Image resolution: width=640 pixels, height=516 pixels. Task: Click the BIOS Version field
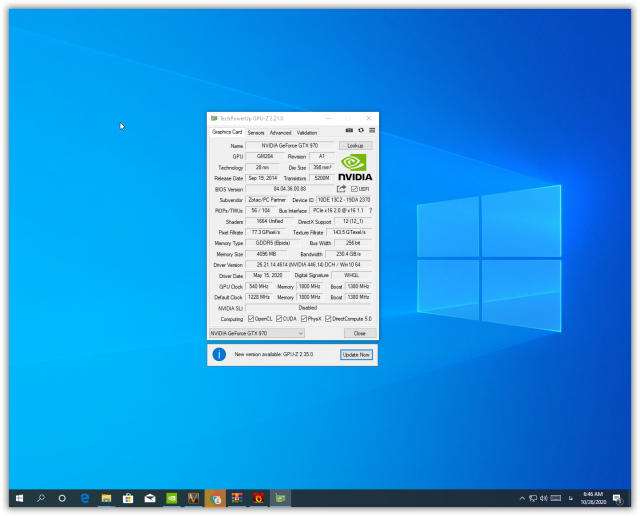click(x=288, y=188)
